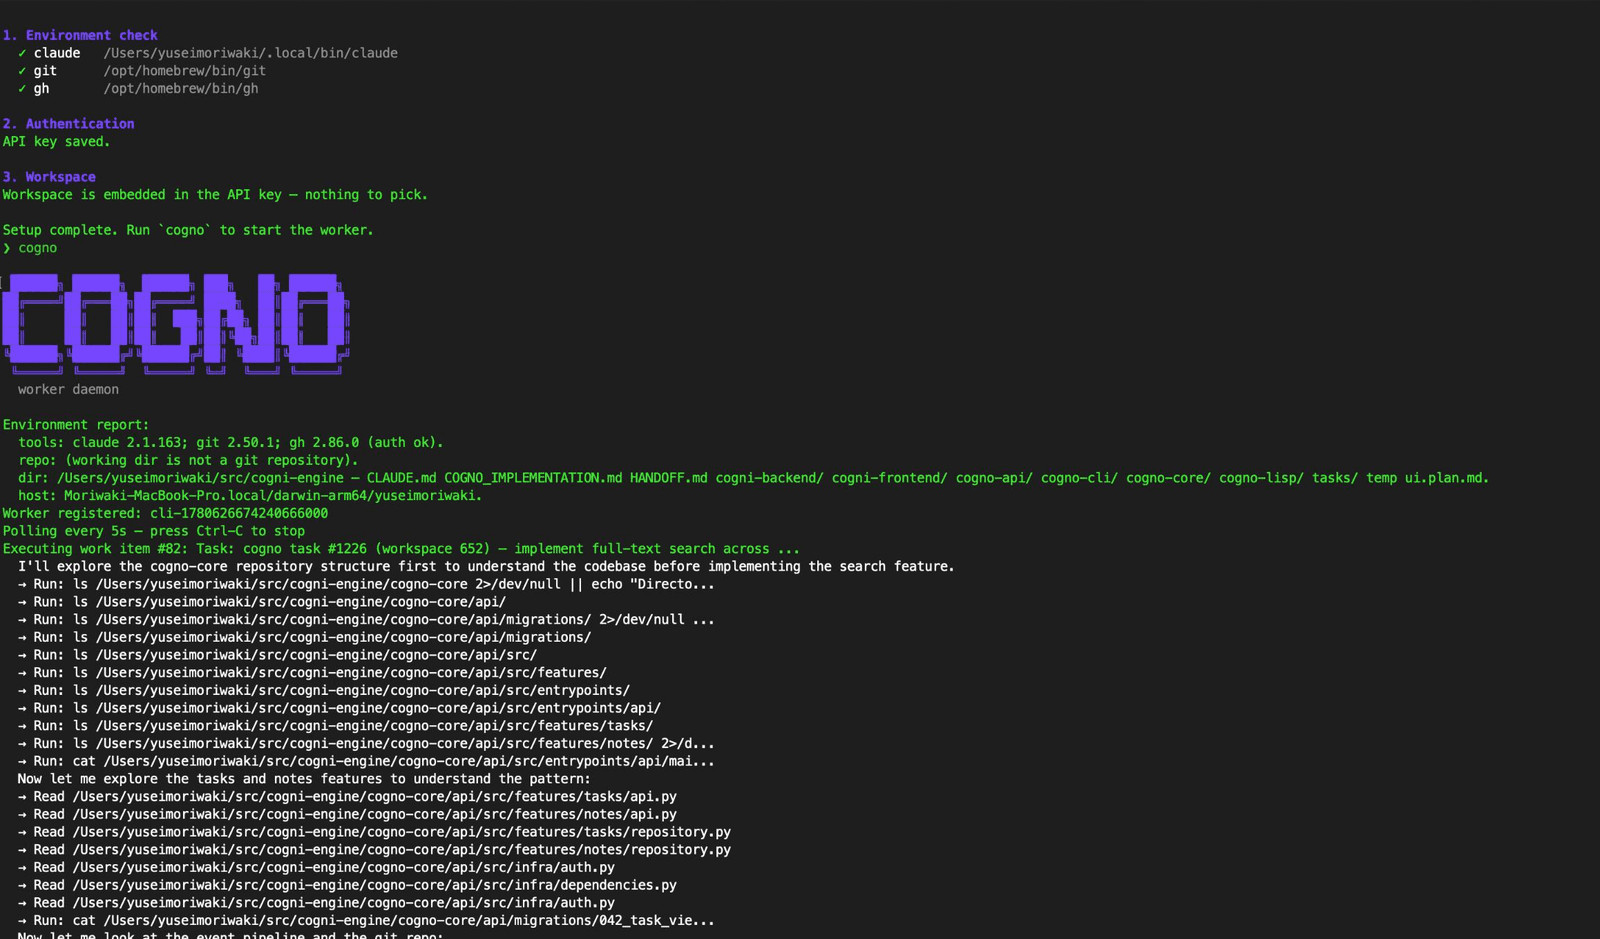Click the 'host: Moriwaki-MacBook-Pro.local' line

pos(250,496)
